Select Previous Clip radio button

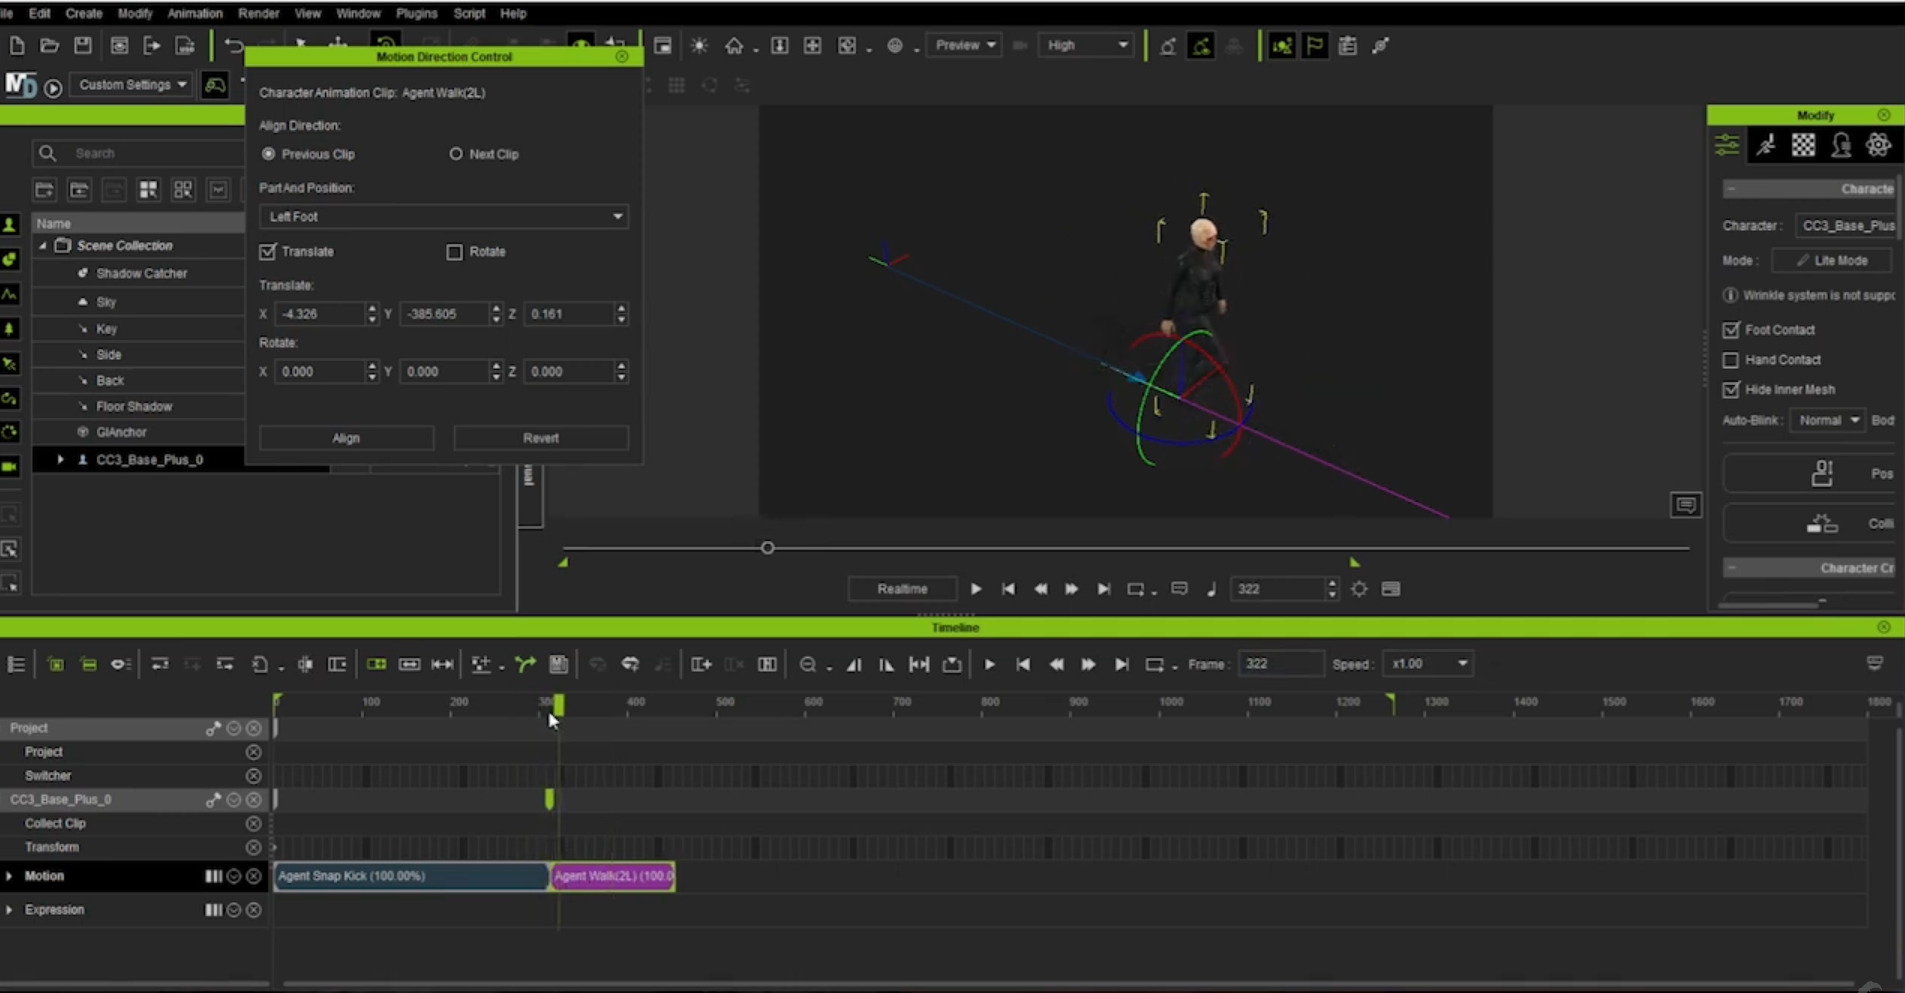pyautogui.click(x=268, y=154)
